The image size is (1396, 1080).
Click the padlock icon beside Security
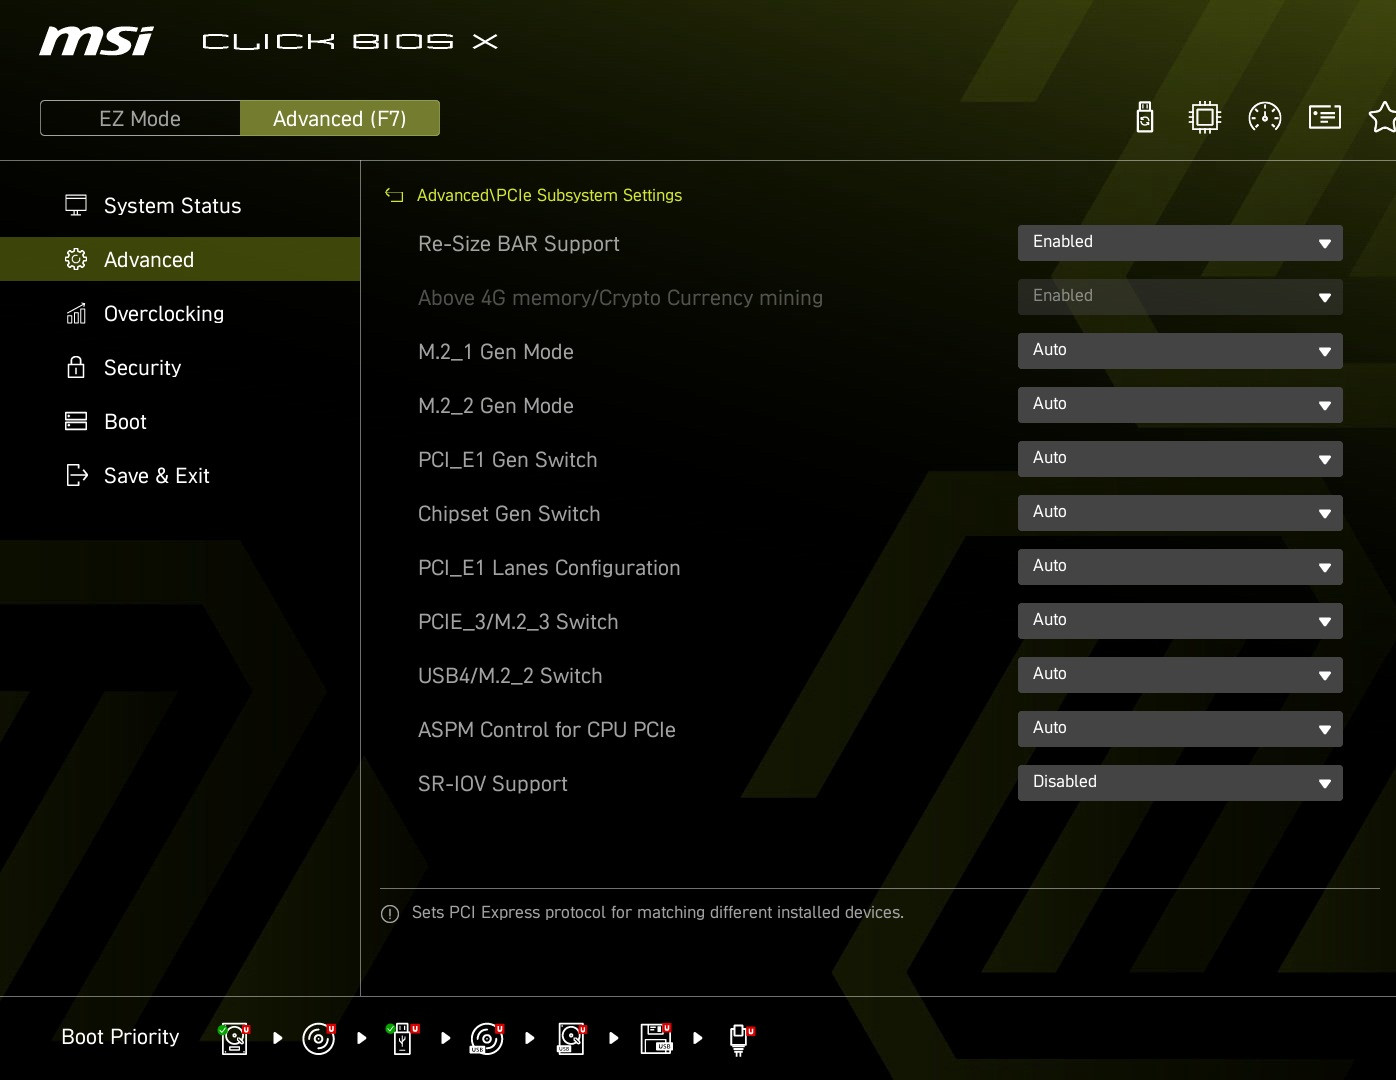pos(76,367)
